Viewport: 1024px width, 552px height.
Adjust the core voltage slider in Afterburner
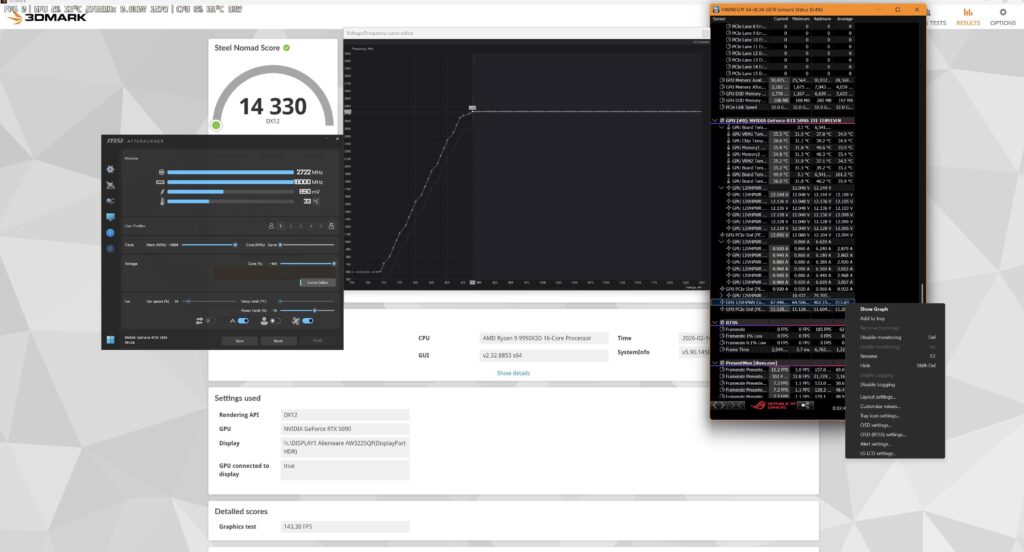[x=307, y=264]
